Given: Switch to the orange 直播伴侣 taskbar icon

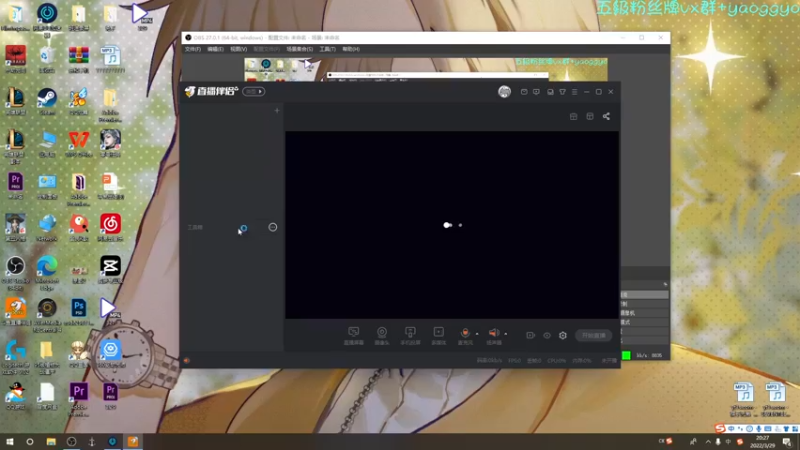Looking at the screenshot, I should pyautogui.click(x=133, y=441).
